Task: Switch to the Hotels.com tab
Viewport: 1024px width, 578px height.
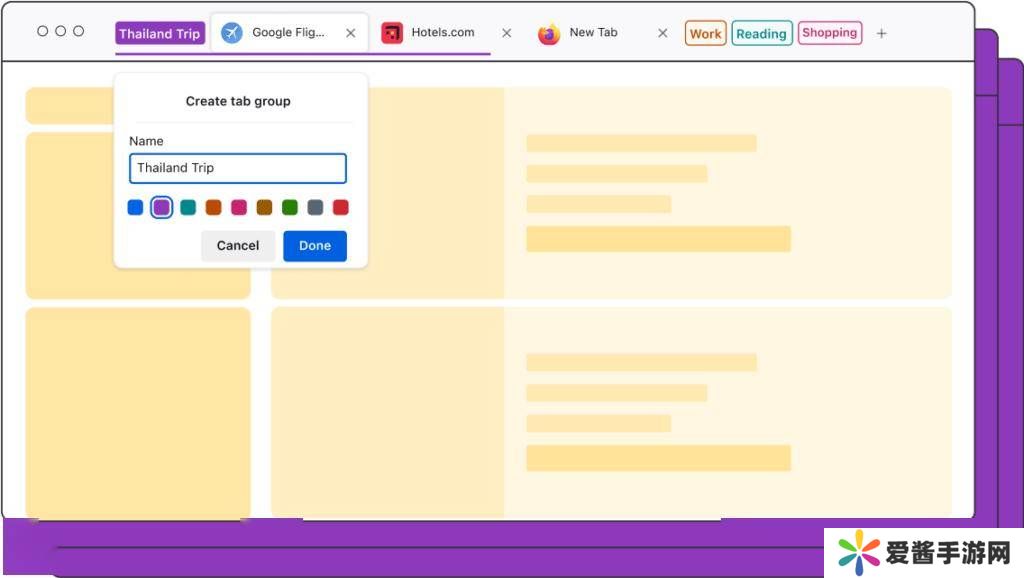Action: (x=443, y=33)
